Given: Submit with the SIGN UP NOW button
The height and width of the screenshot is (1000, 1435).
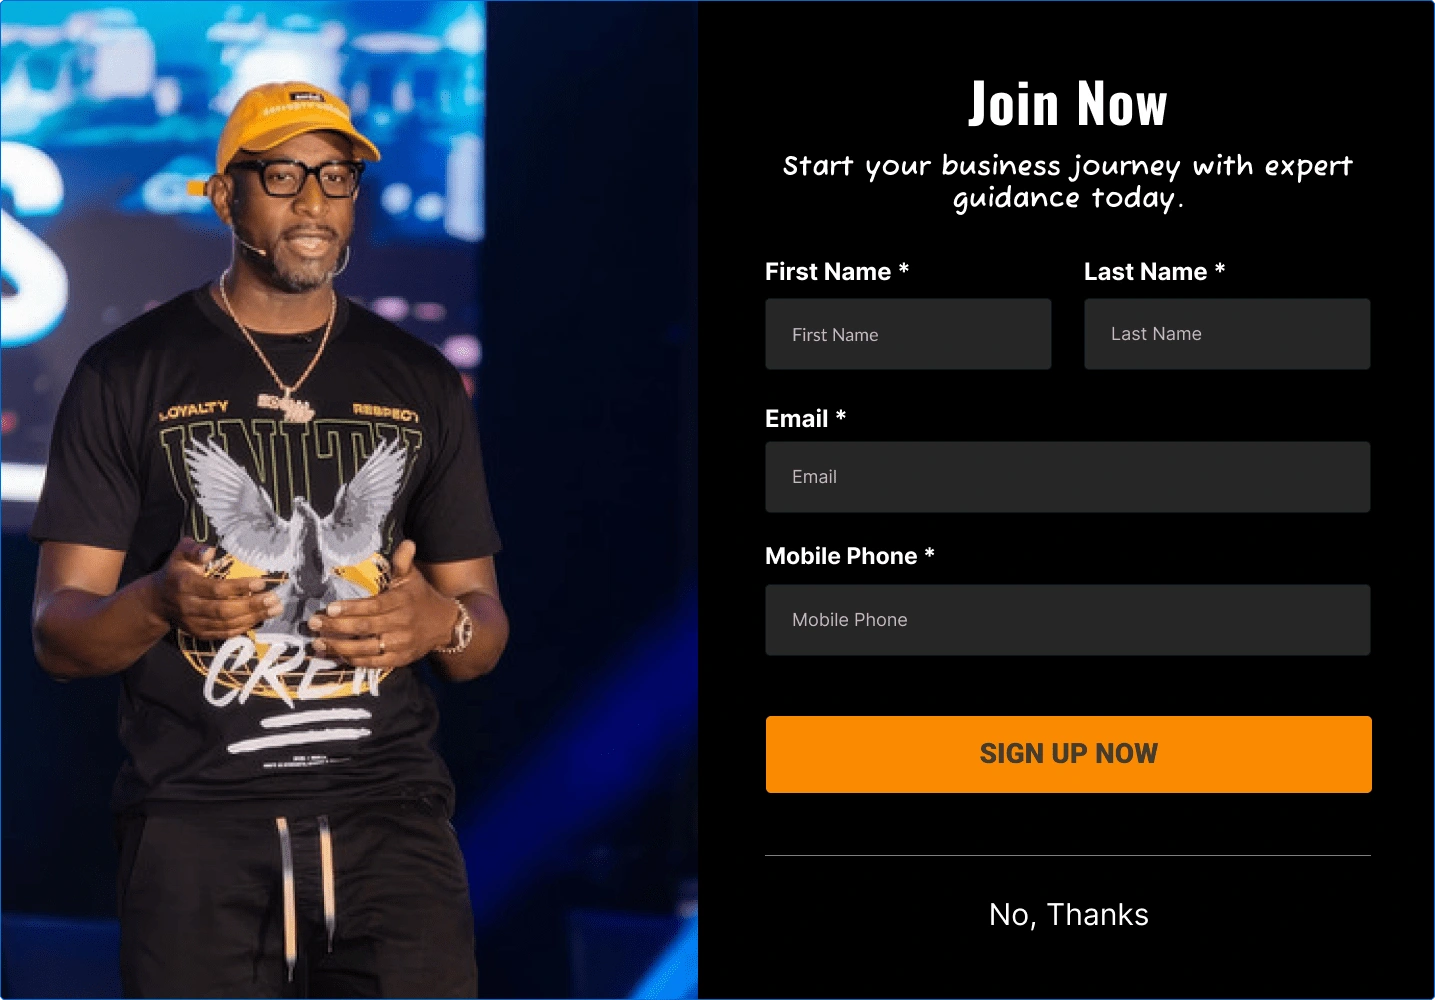Looking at the screenshot, I should point(1068,754).
